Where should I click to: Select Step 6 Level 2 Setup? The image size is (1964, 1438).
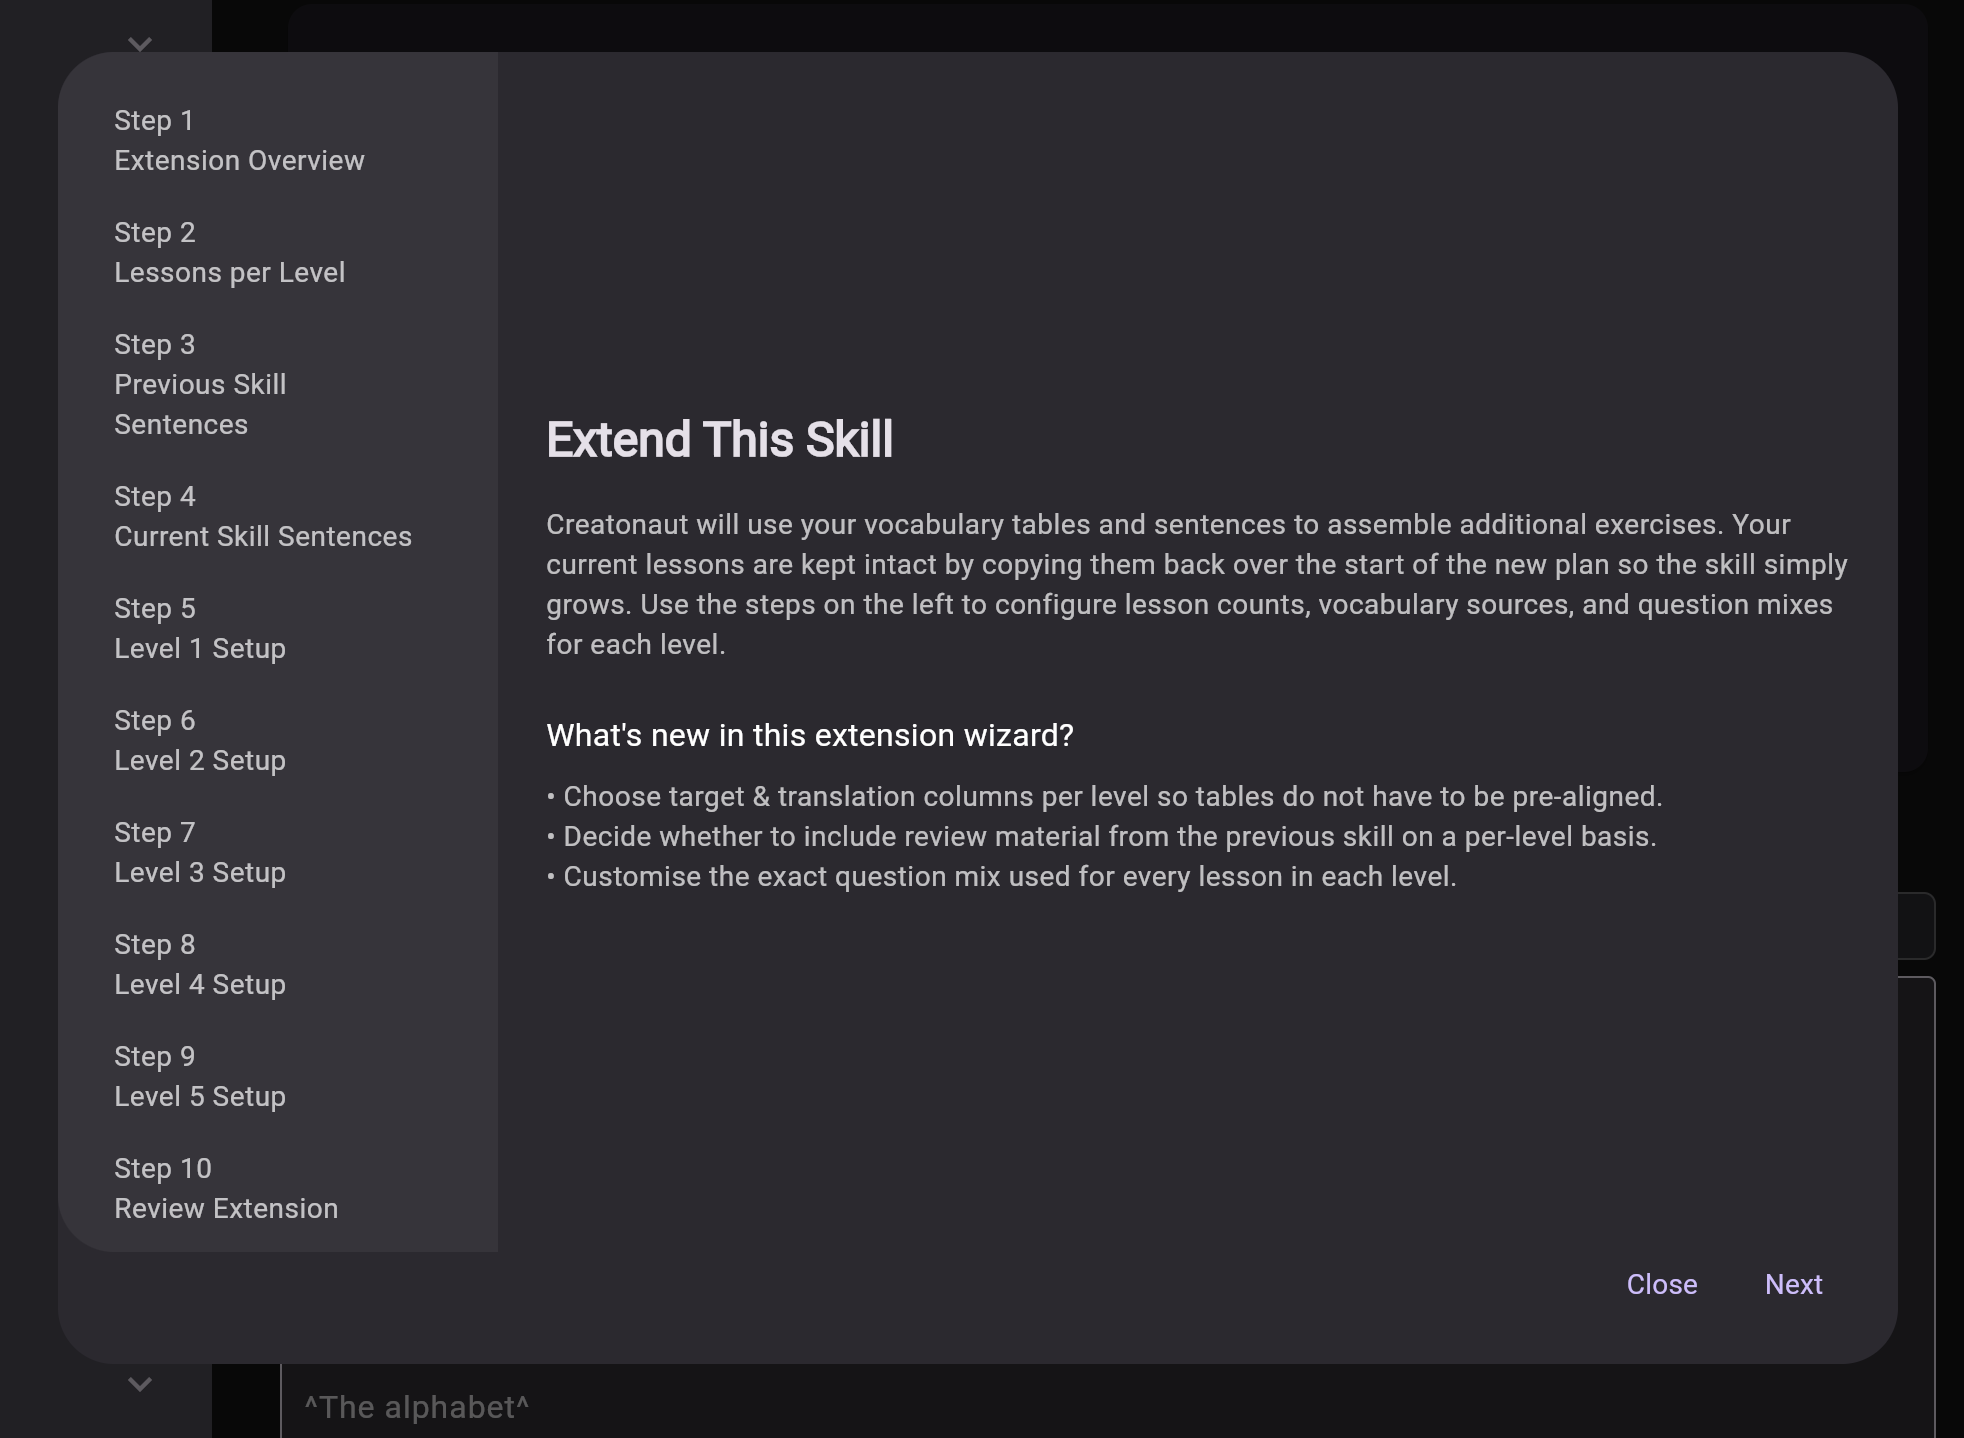click(200, 741)
